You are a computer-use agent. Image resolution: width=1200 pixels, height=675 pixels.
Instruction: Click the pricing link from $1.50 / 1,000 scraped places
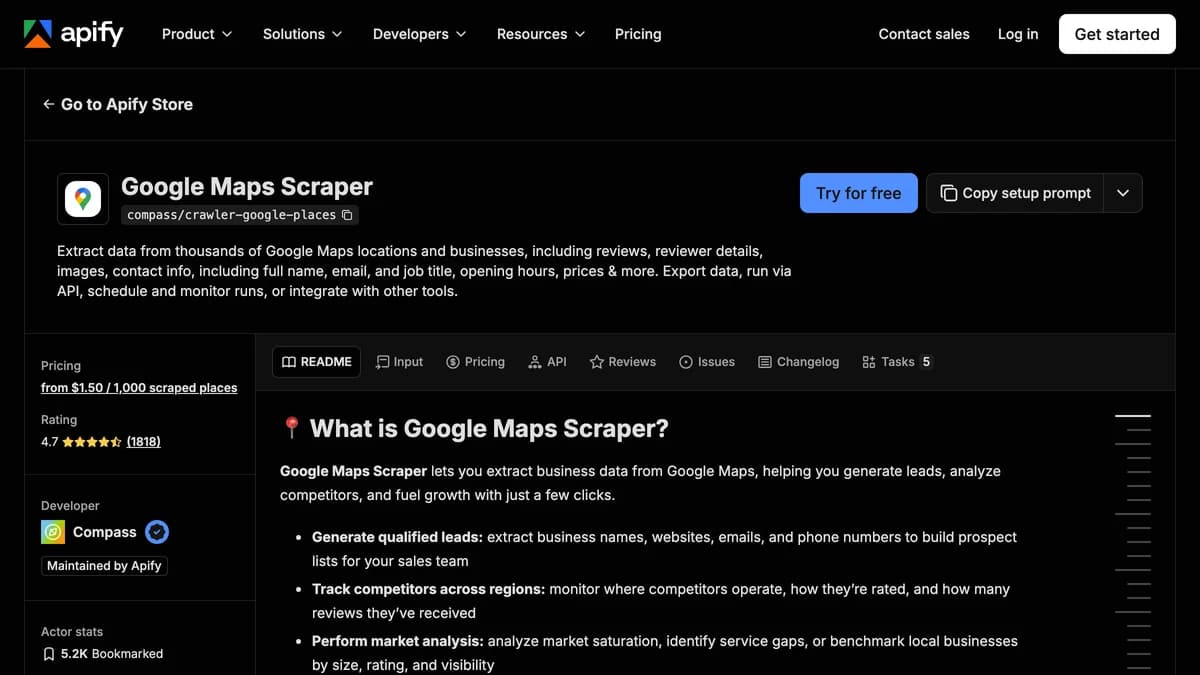139,387
